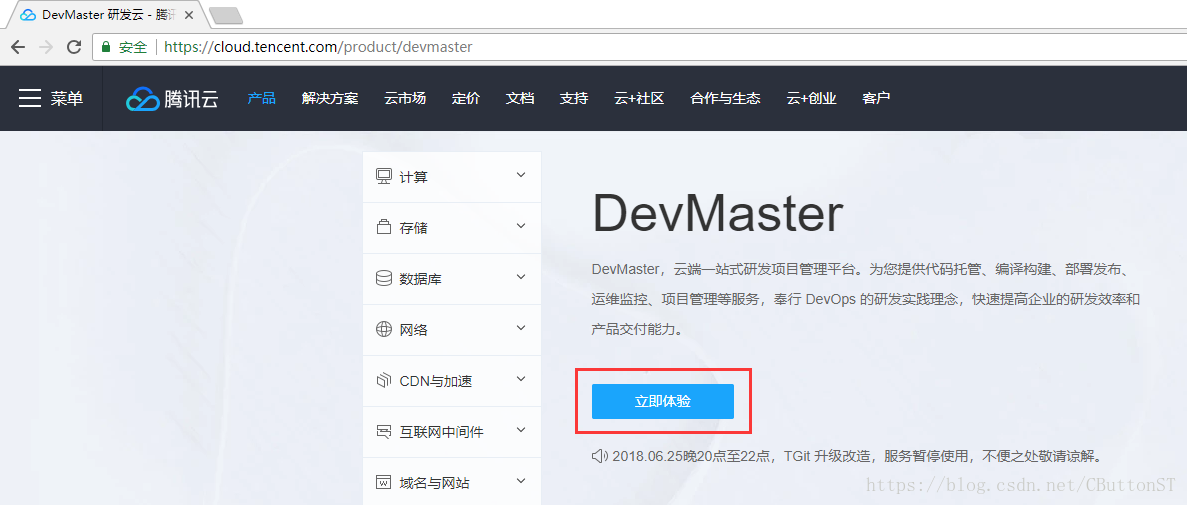Open the 定价 nav item
Viewport: 1187px width, 505px height.
pyautogui.click(x=466, y=98)
